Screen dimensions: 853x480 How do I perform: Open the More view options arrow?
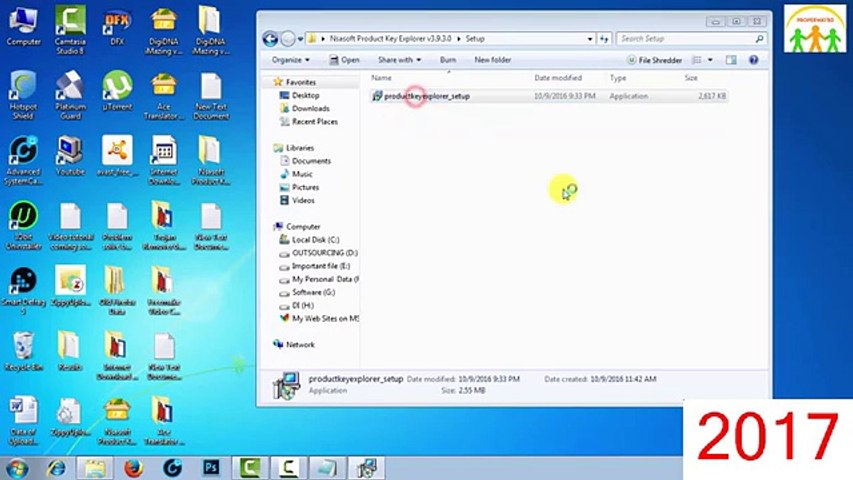click(710, 60)
